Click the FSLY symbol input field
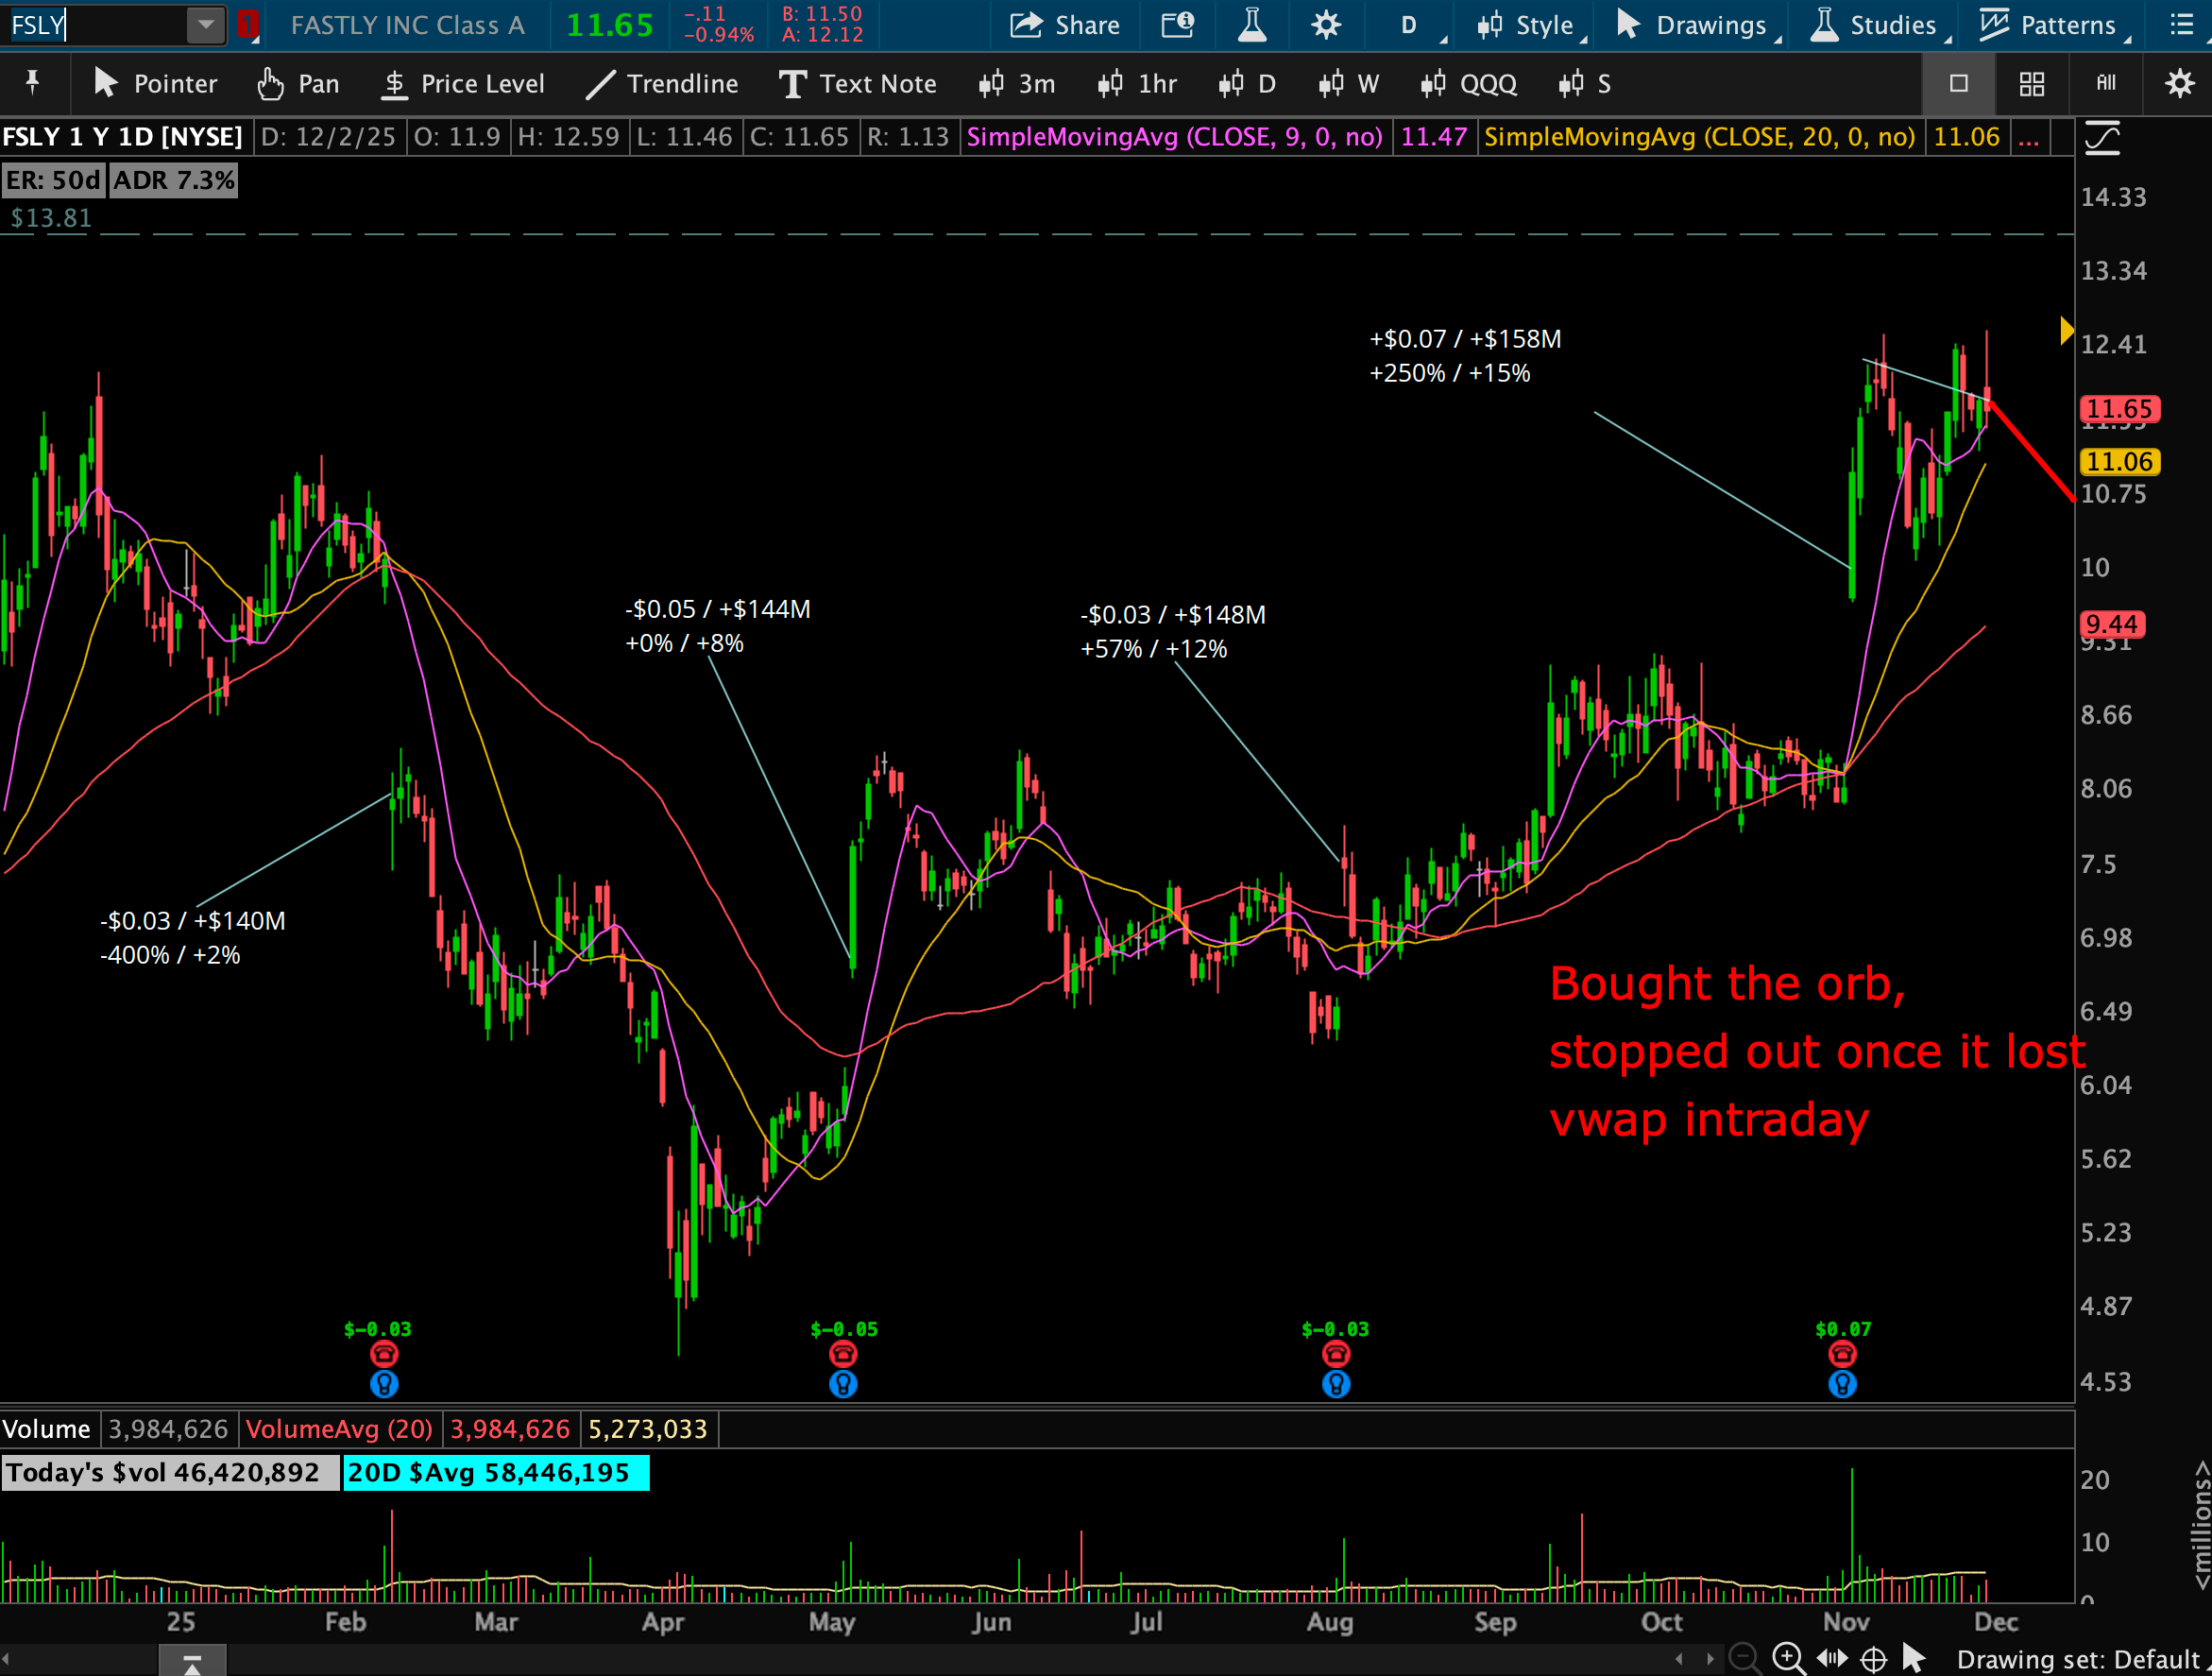 point(95,25)
